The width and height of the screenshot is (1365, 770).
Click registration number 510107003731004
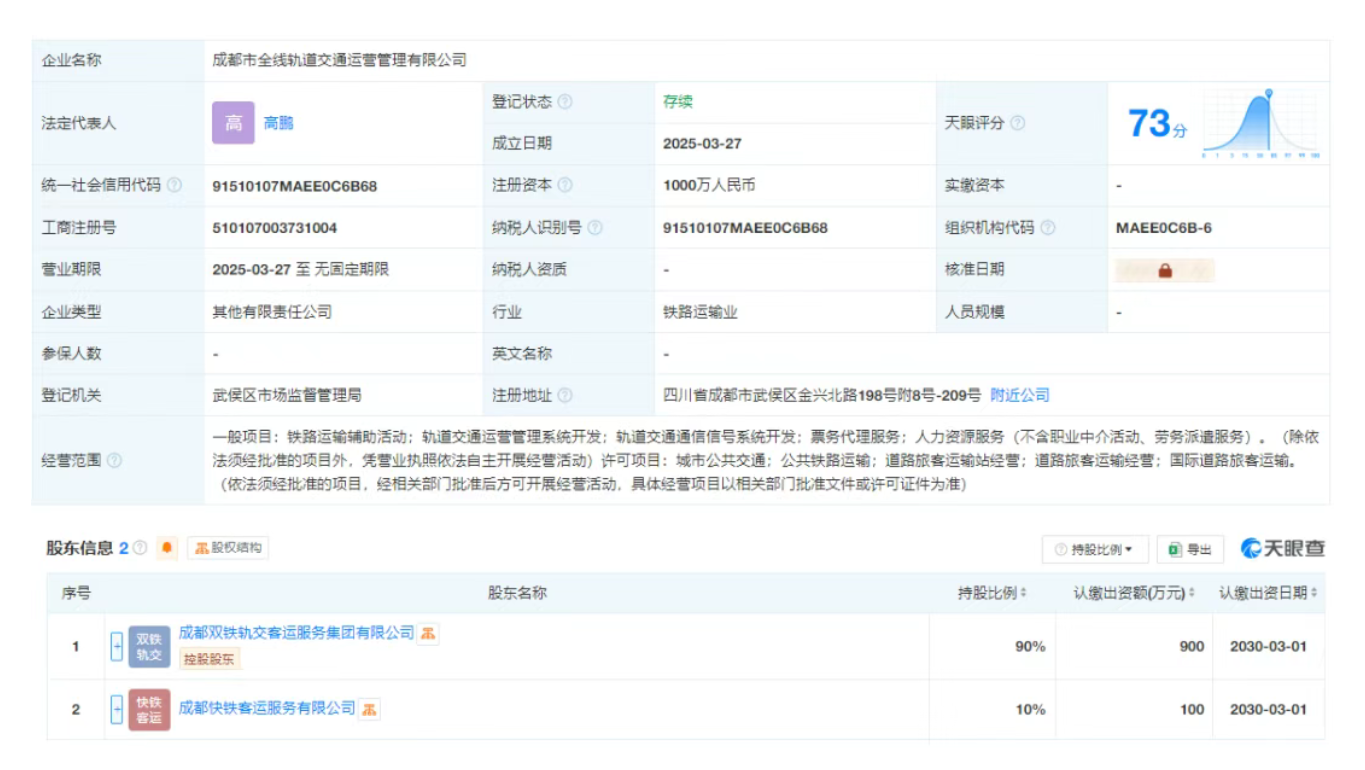click(x=275, y=228)
